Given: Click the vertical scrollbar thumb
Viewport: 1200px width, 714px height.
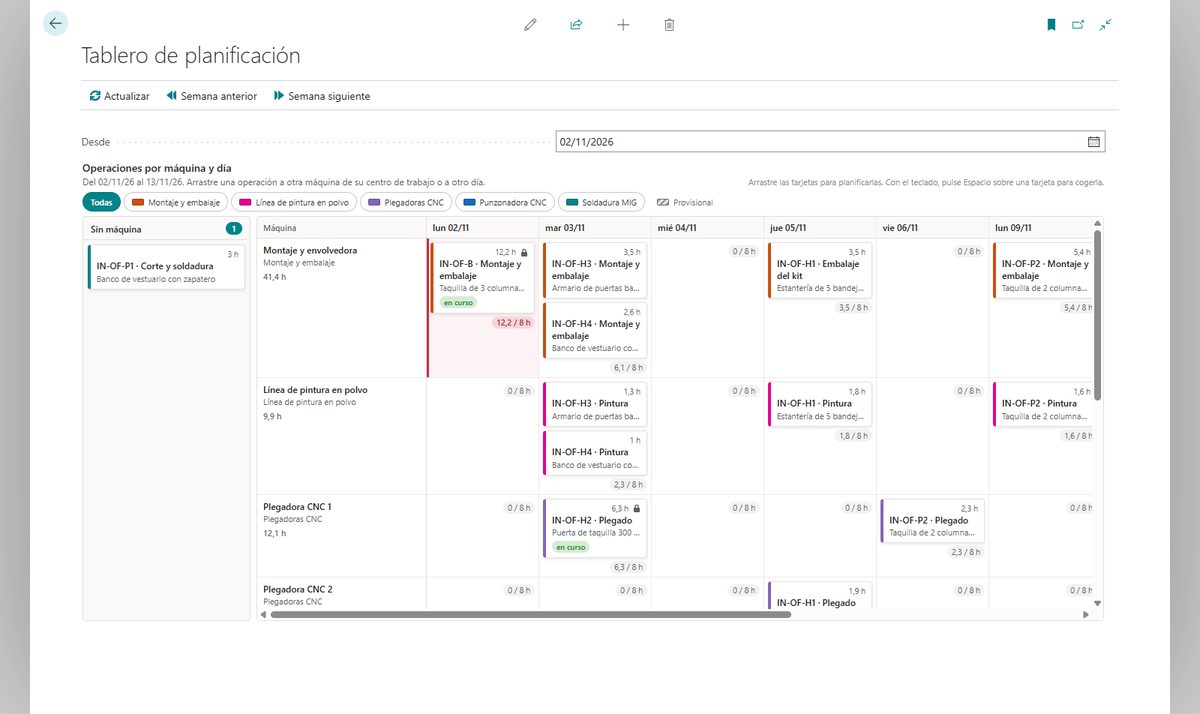Looking at the screenshot, I should tap(1097, 315).
